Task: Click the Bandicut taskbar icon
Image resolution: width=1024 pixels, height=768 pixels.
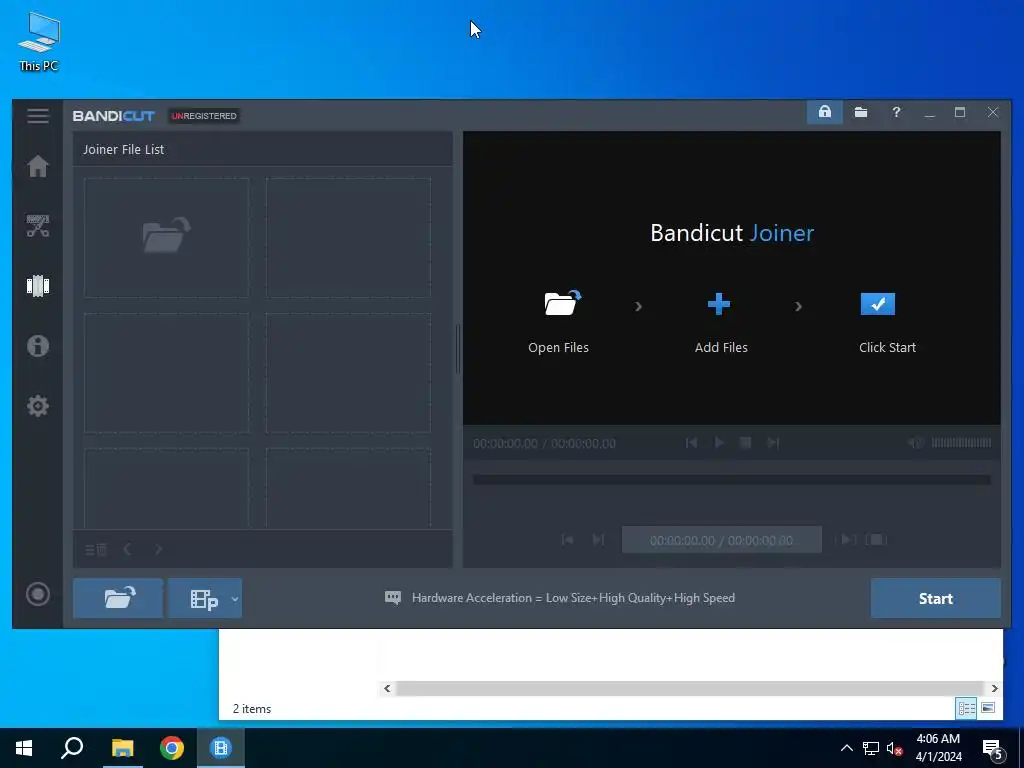Action: (221, 748)
